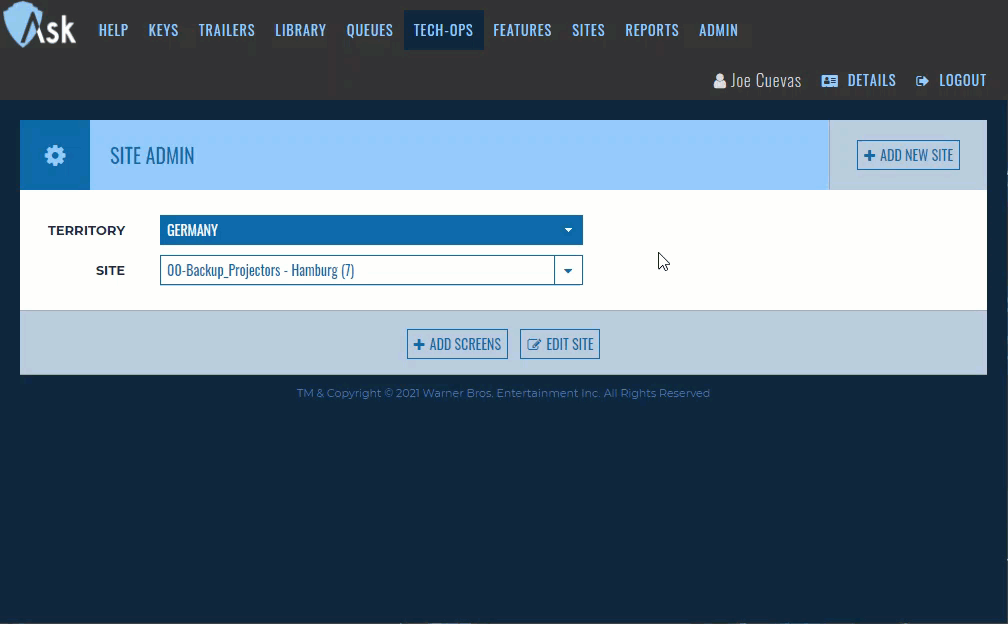Click the EDIT SITE button
Viewport: 1008px width, 624px height.
(x=559, y=343)
